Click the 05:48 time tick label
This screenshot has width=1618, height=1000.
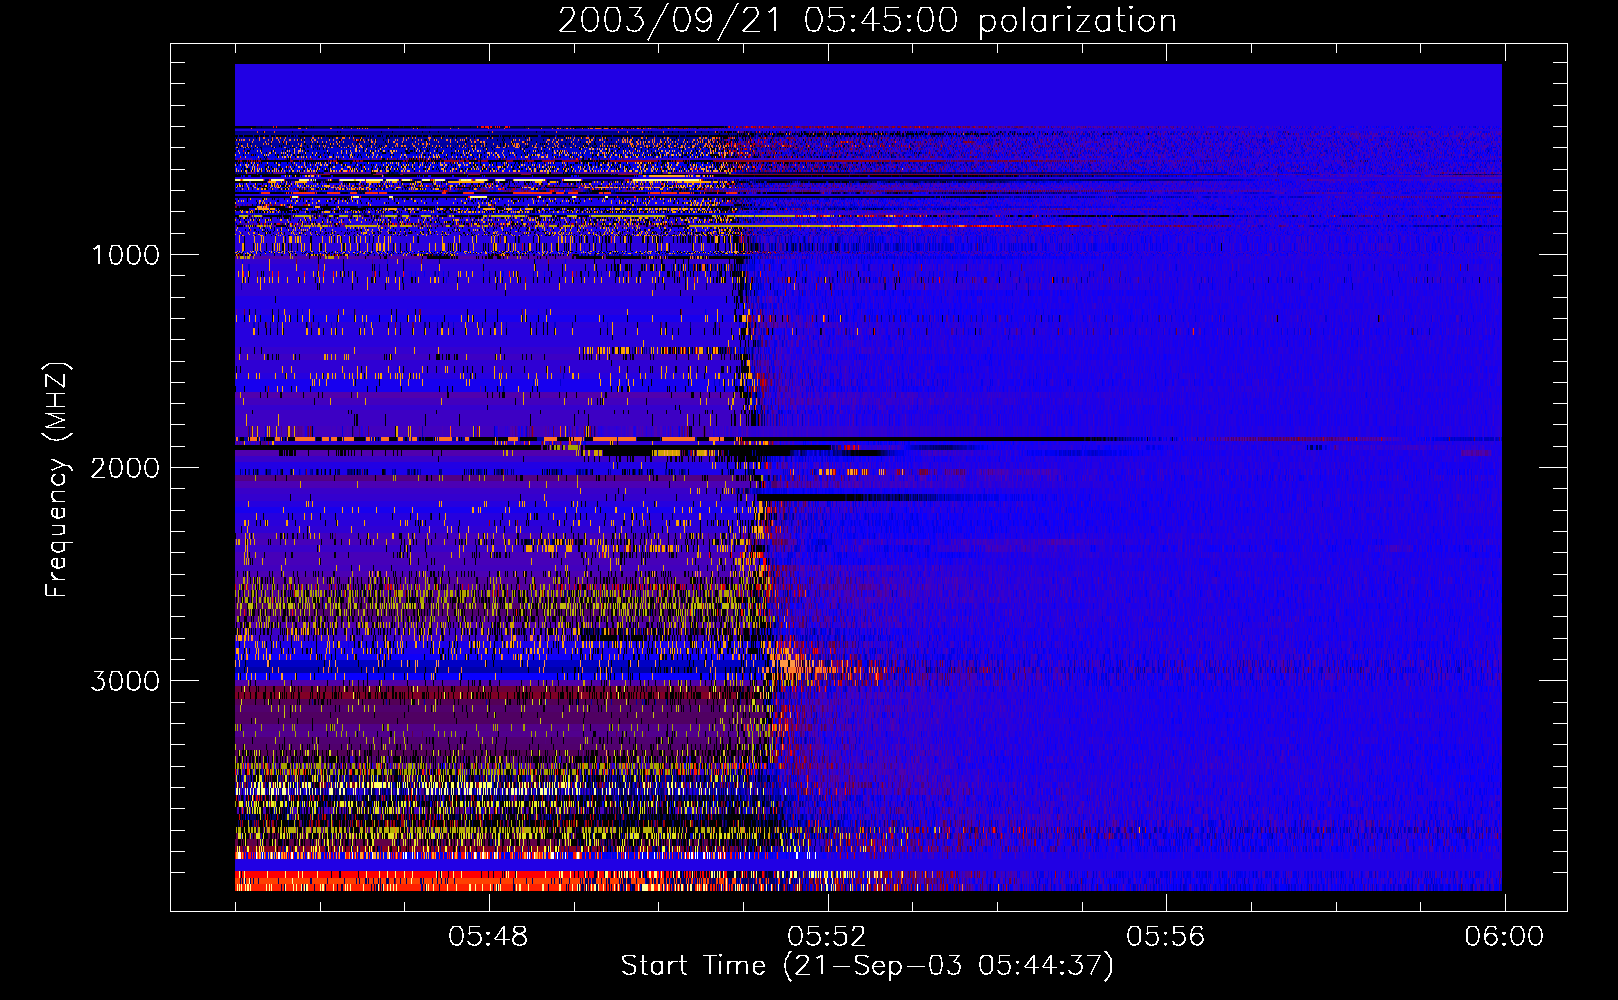click(488, 937)
